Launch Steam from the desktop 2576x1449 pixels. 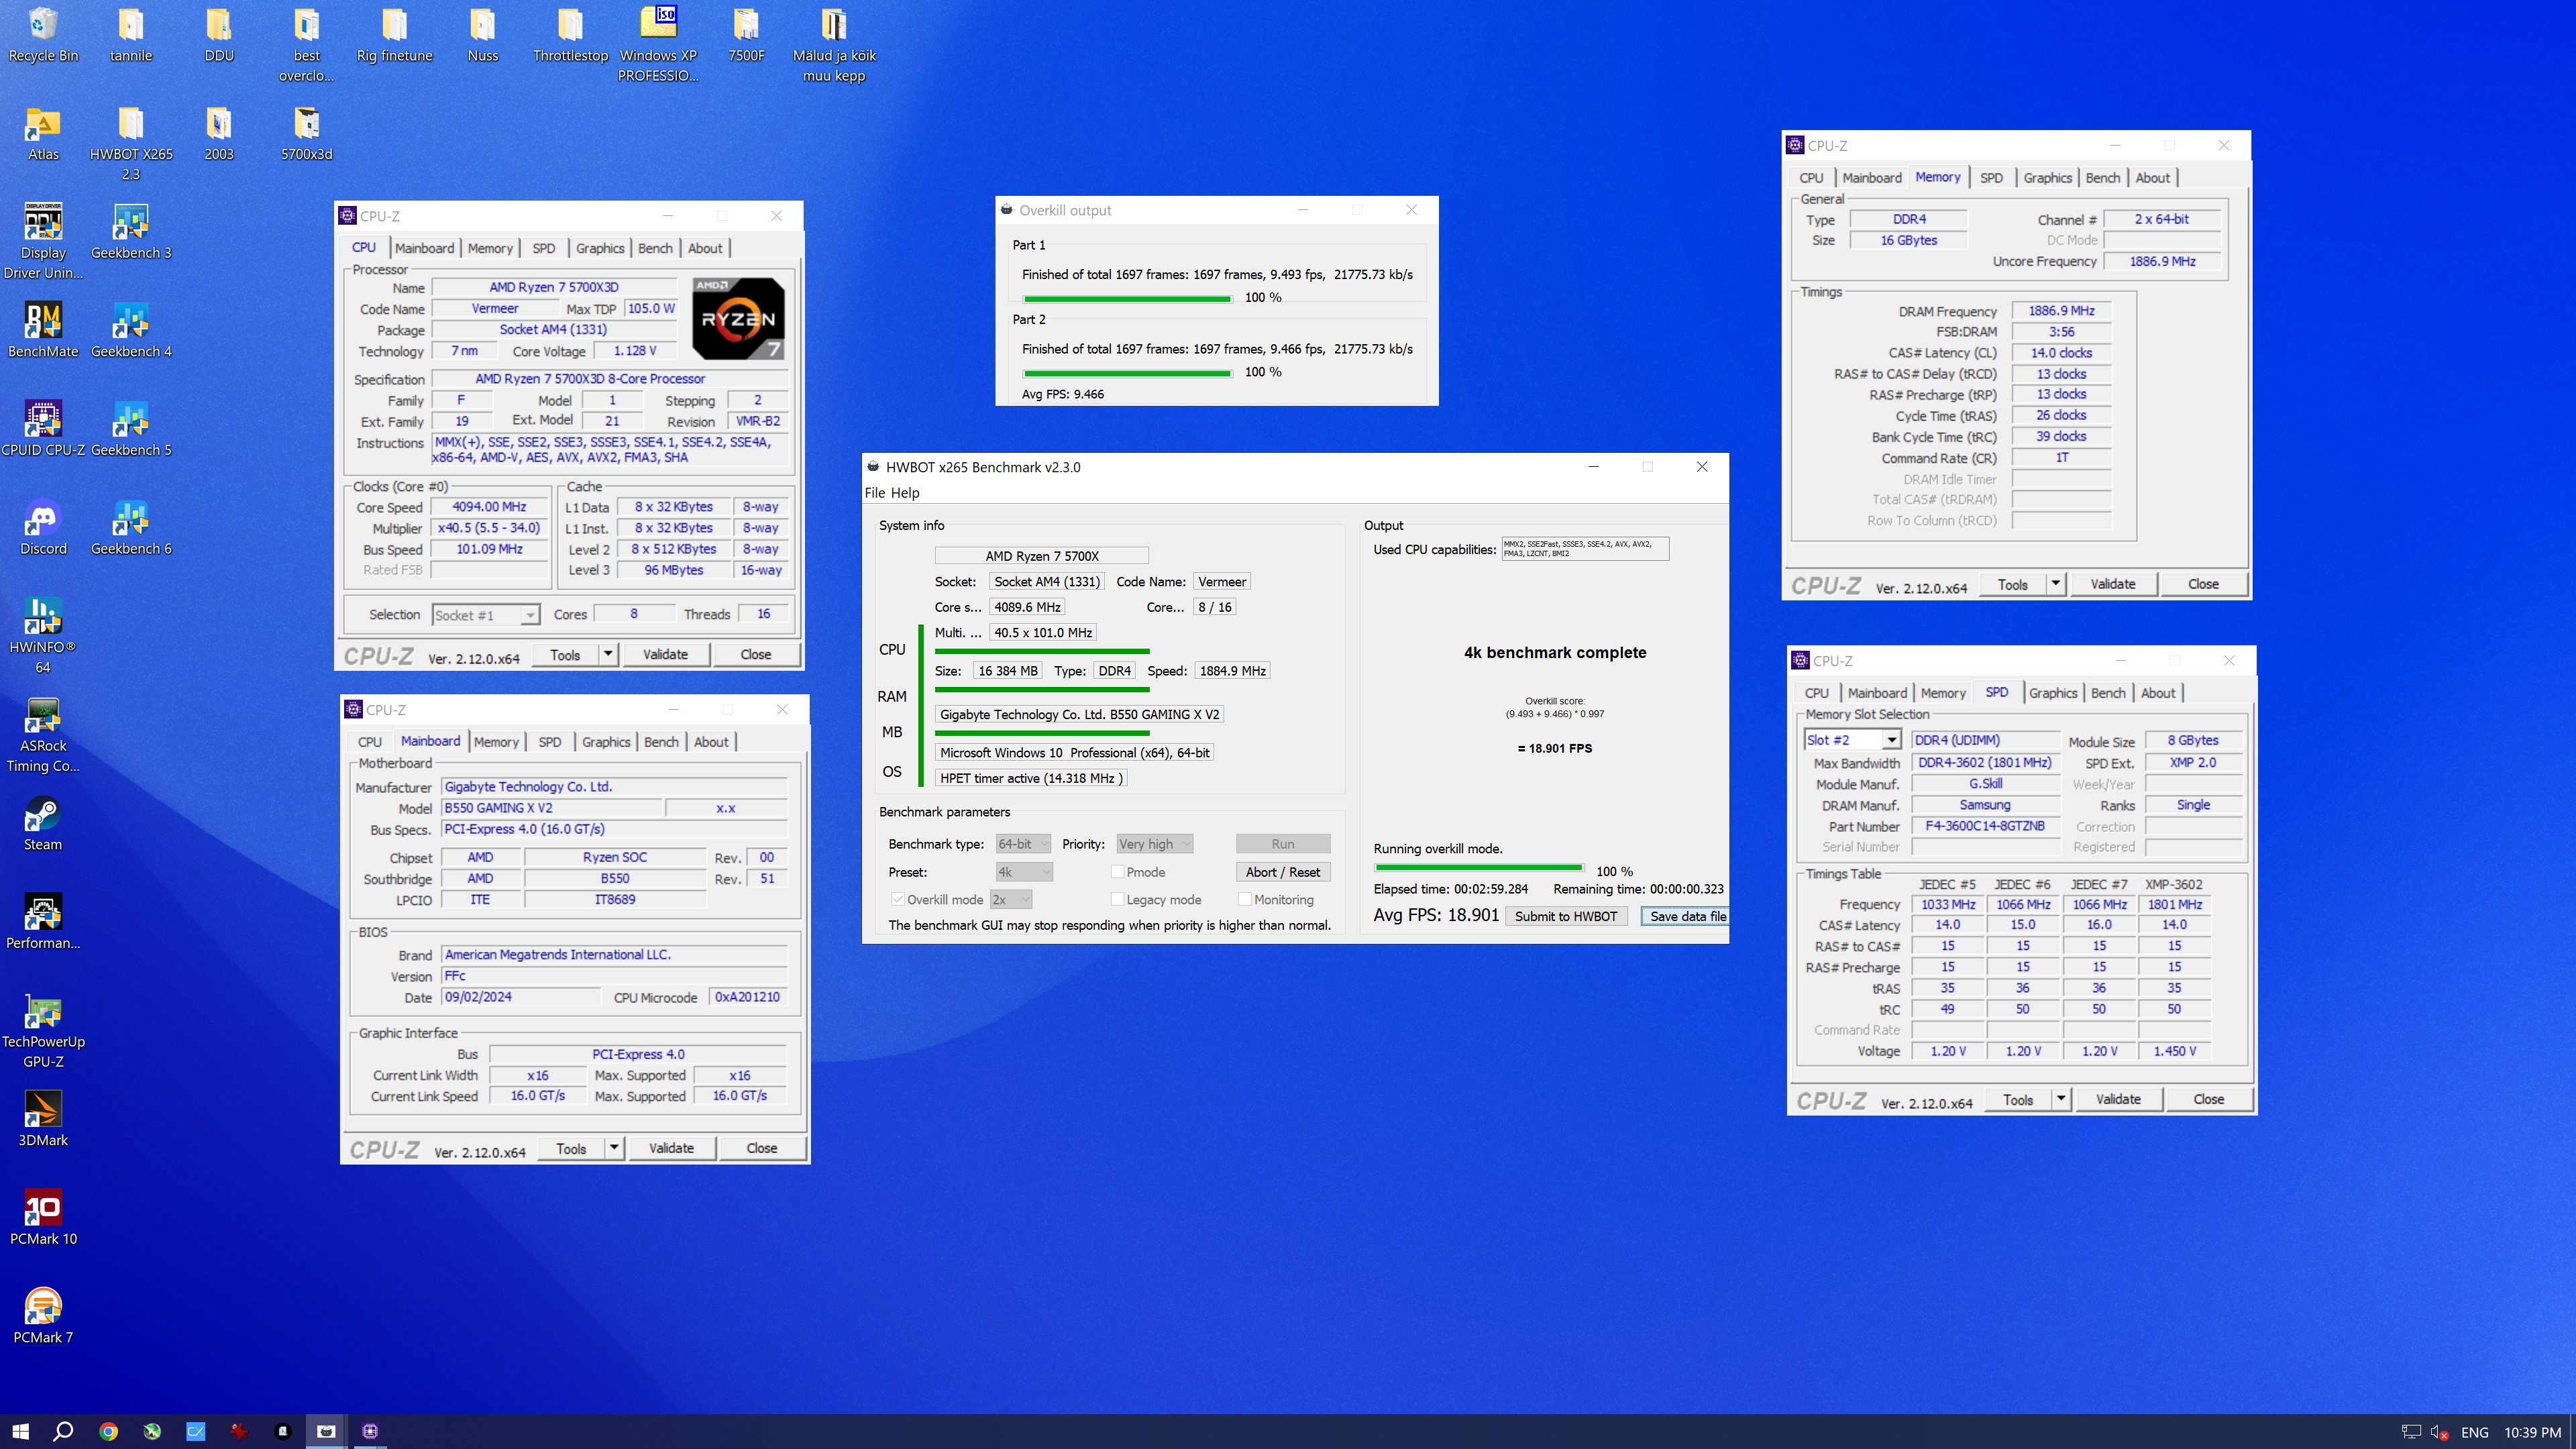[x=43, y=824]
